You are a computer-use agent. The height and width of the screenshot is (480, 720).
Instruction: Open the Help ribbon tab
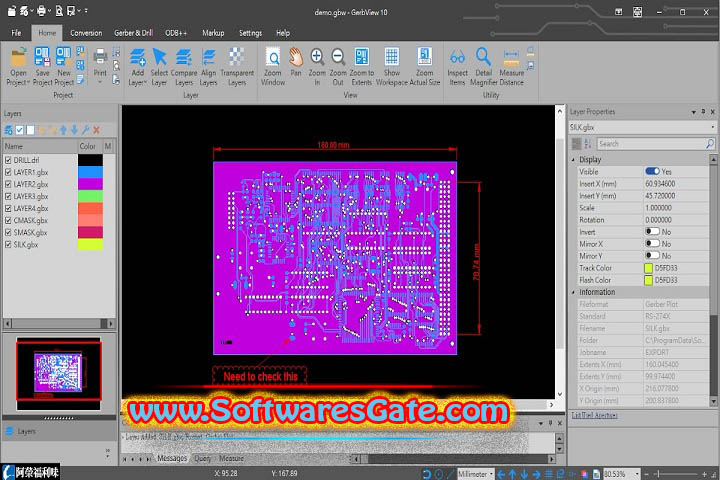[x=283, y=33]
